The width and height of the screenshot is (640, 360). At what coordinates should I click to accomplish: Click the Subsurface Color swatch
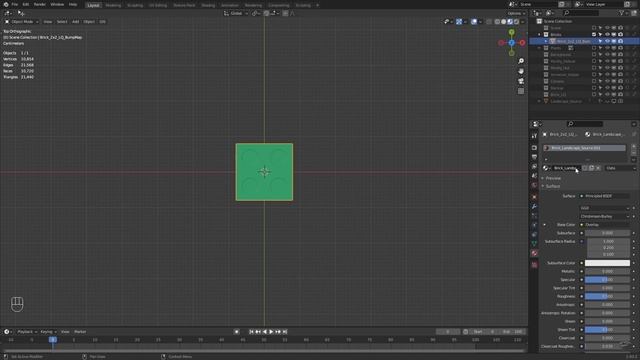(607, 263)
